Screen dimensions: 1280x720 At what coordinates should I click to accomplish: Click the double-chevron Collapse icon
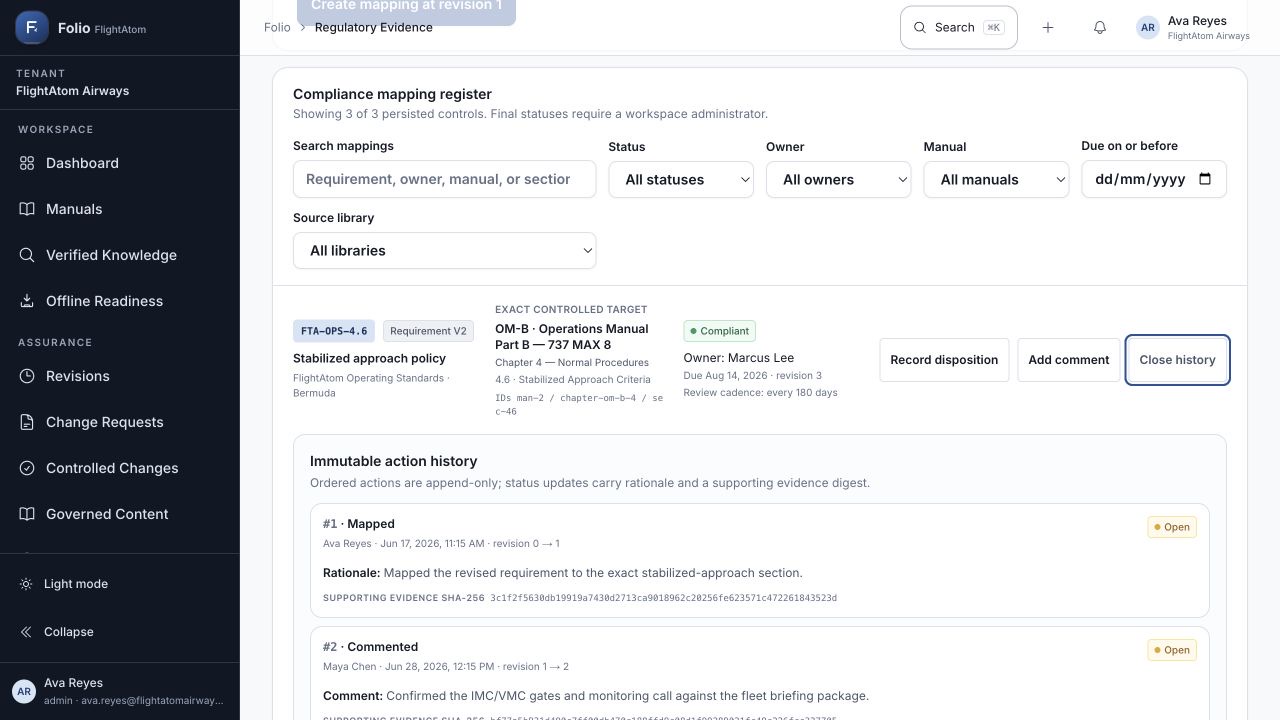coord(26,632)
